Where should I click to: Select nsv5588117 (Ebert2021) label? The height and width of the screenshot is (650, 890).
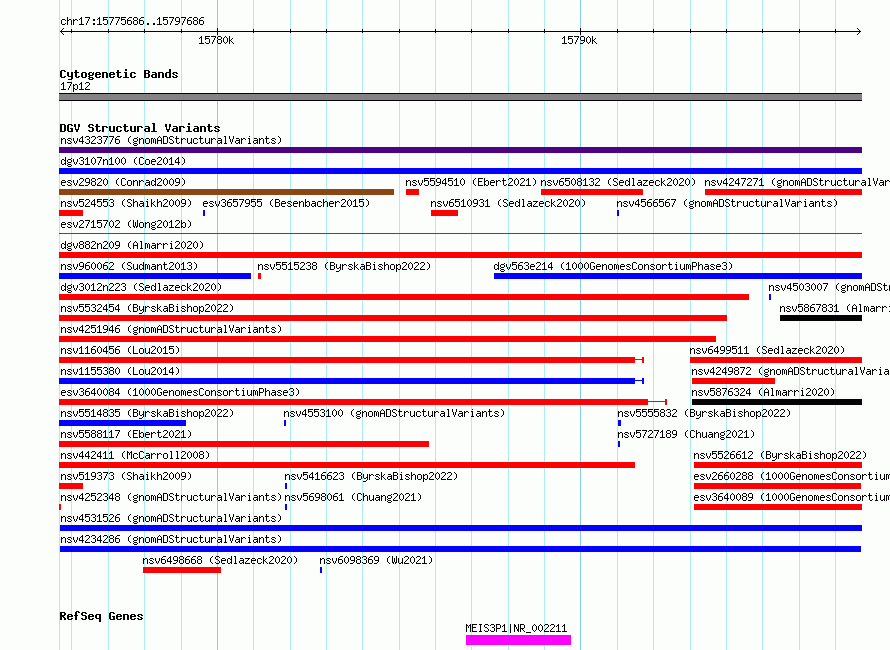[126, 434]
